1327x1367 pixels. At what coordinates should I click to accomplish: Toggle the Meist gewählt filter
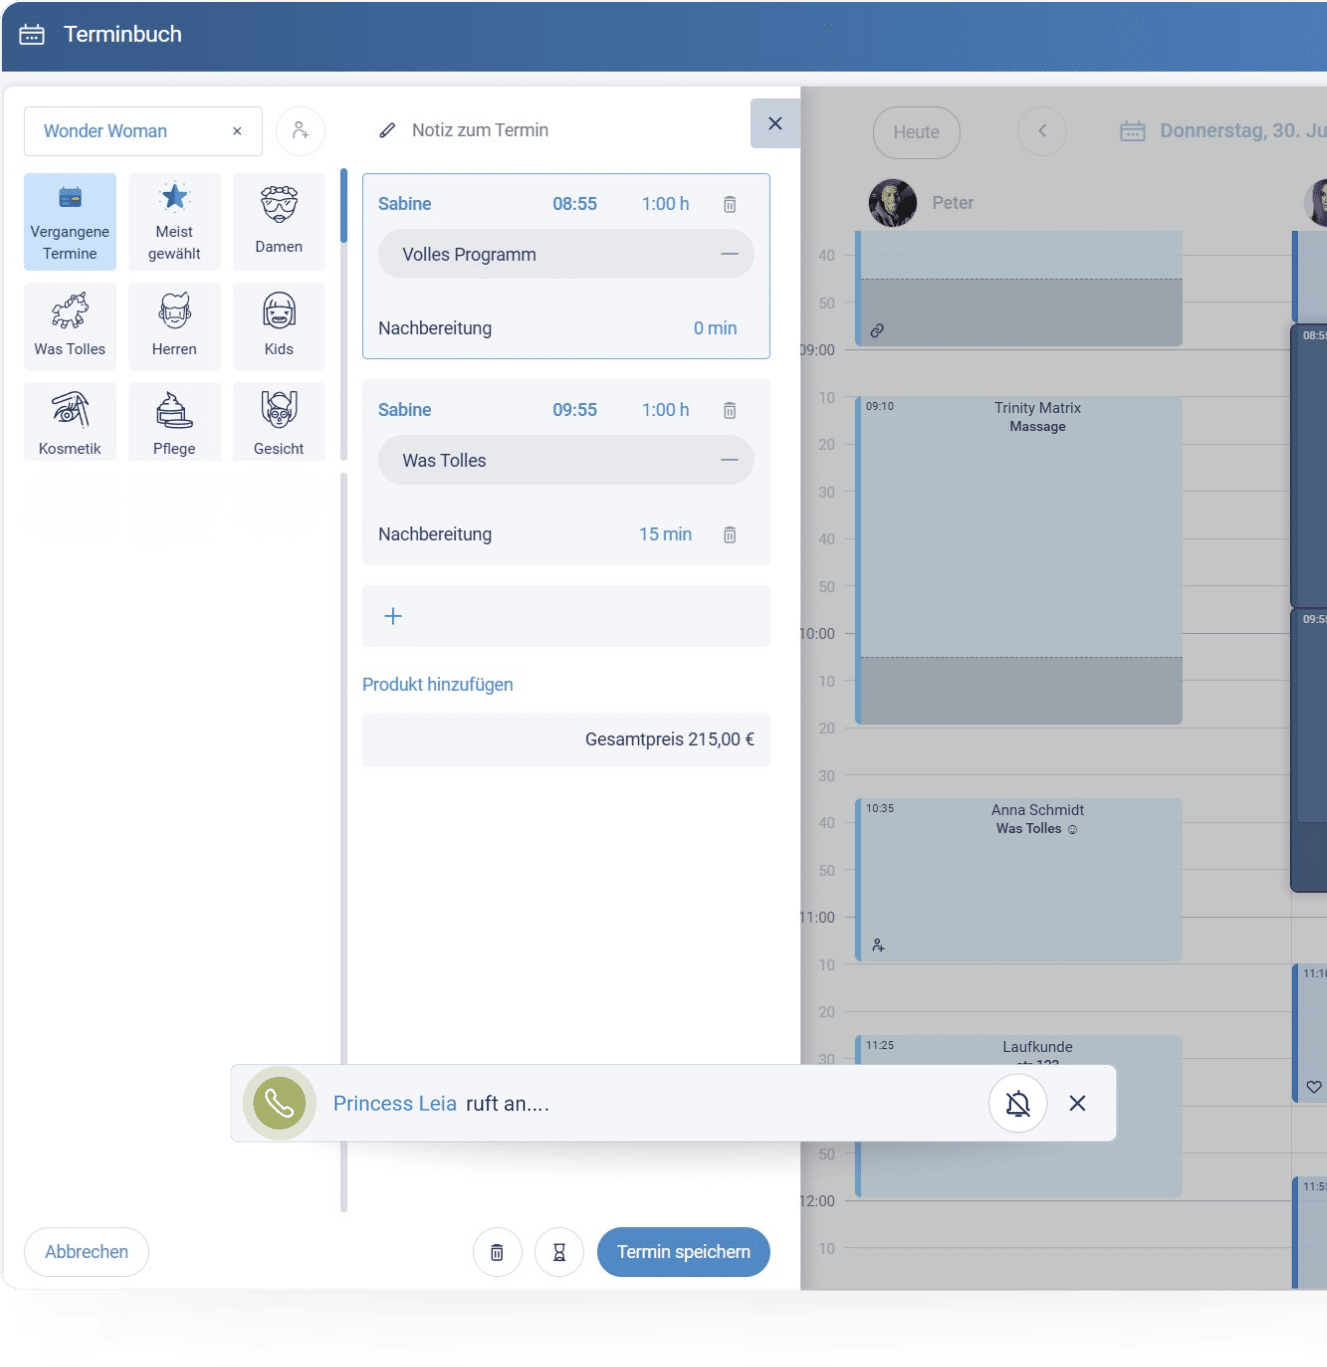pos(174,222)
